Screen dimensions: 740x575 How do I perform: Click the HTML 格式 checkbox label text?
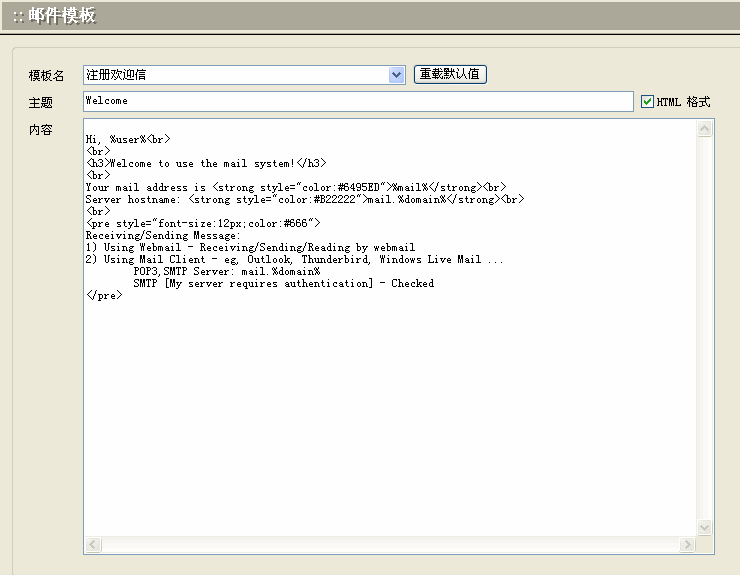pyautogui.click(x=683, y=102)
